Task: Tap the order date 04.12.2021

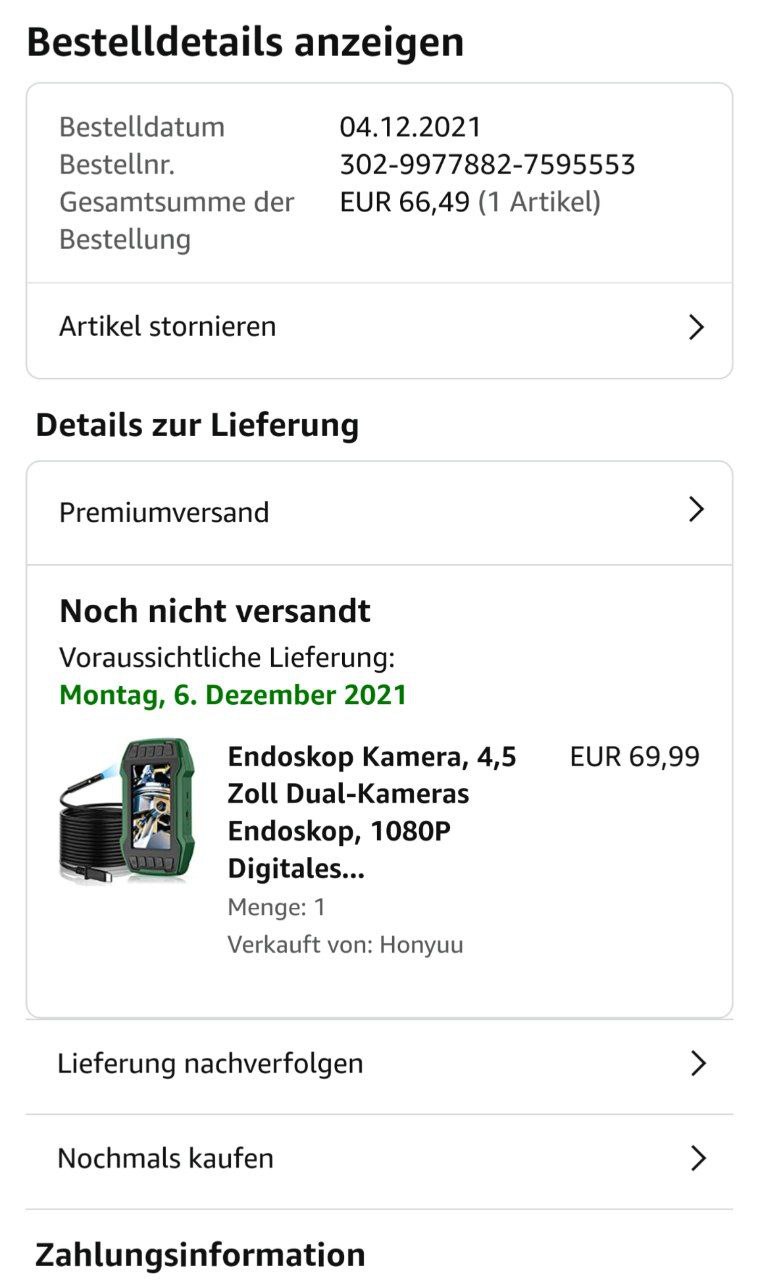Action: coord(410,127)
